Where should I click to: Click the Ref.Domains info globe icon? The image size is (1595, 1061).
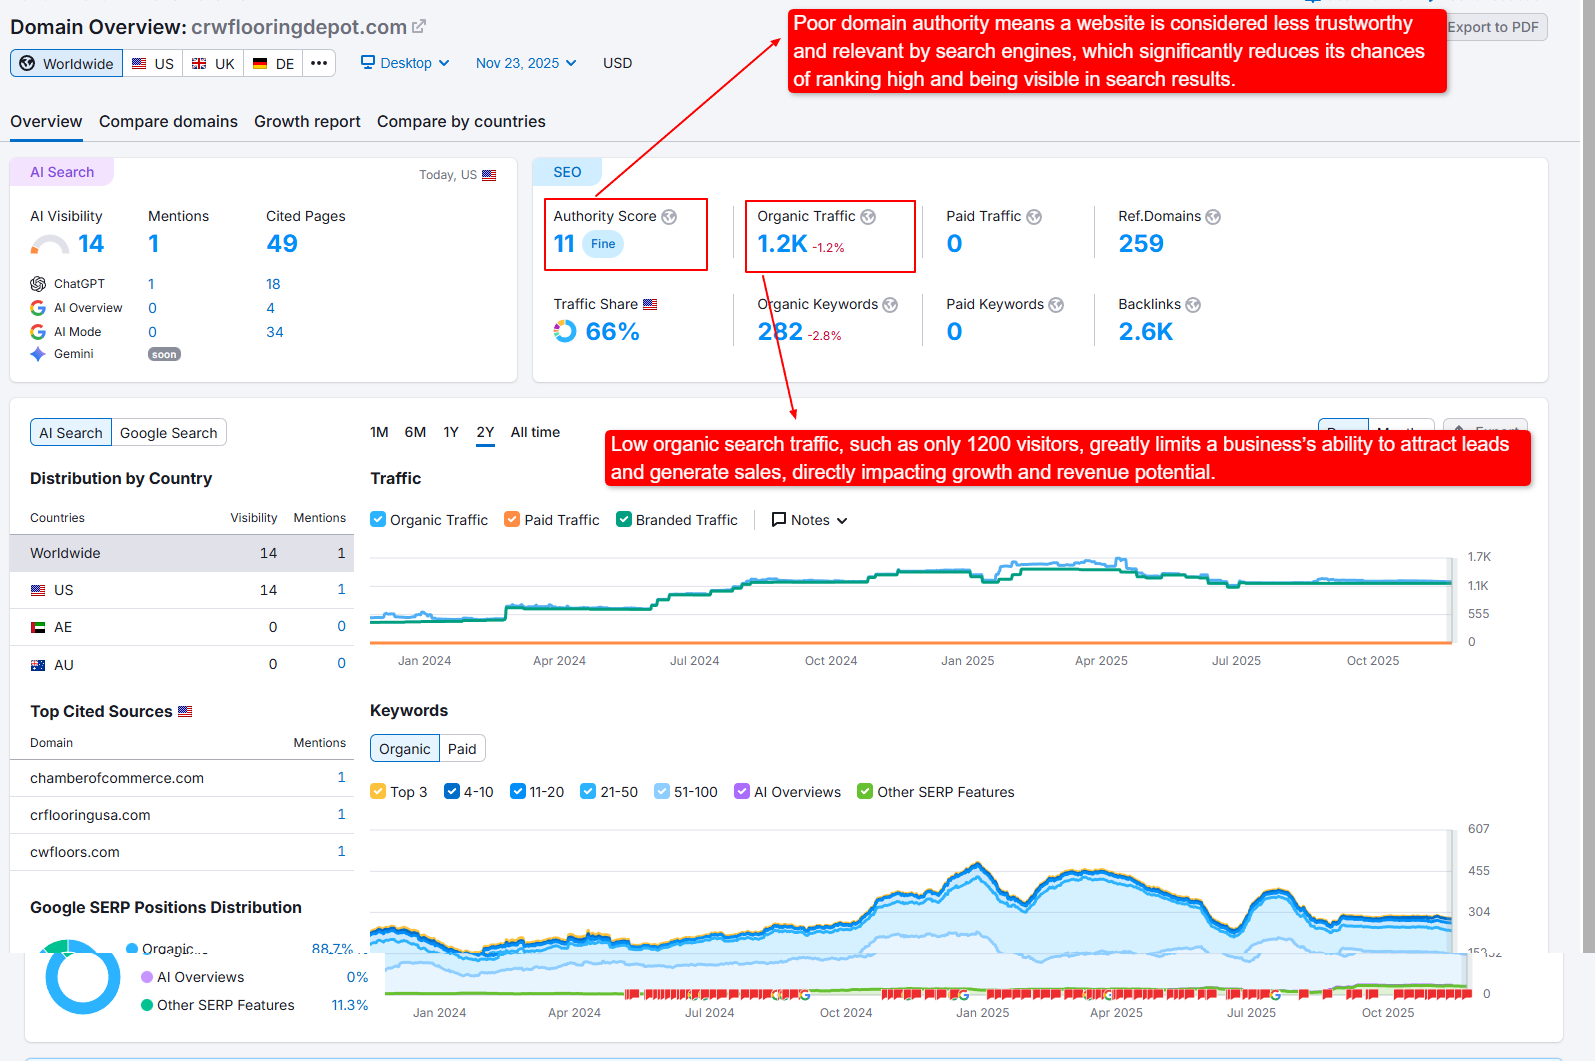pos(1213,217)
